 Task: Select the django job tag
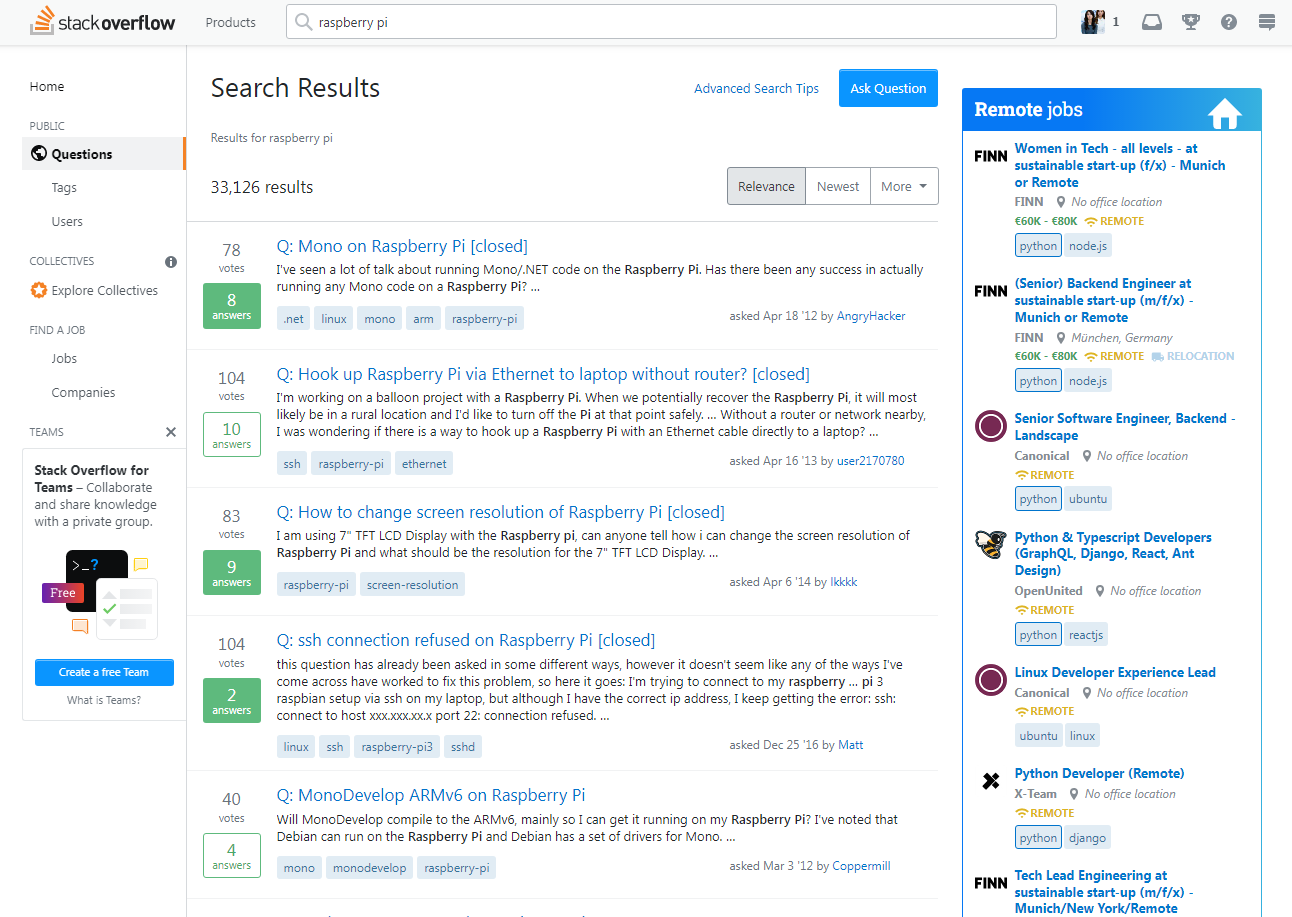pyautogui.click(x=1087, y=838)
